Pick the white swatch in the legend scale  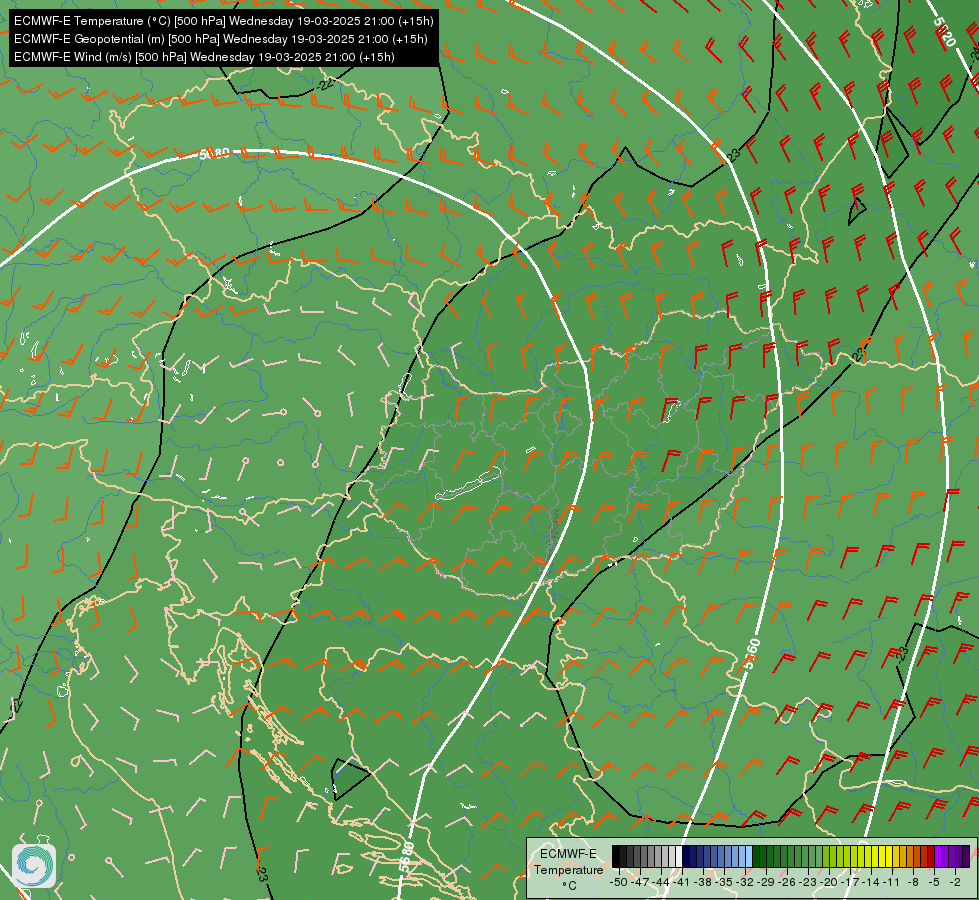[679, 856]
